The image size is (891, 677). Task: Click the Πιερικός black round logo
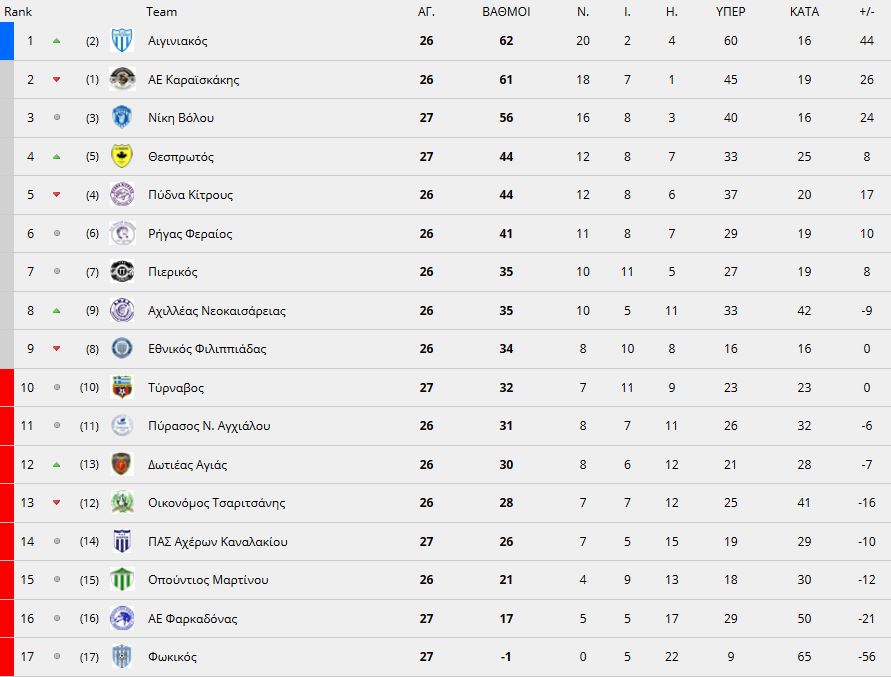point(122,271)
